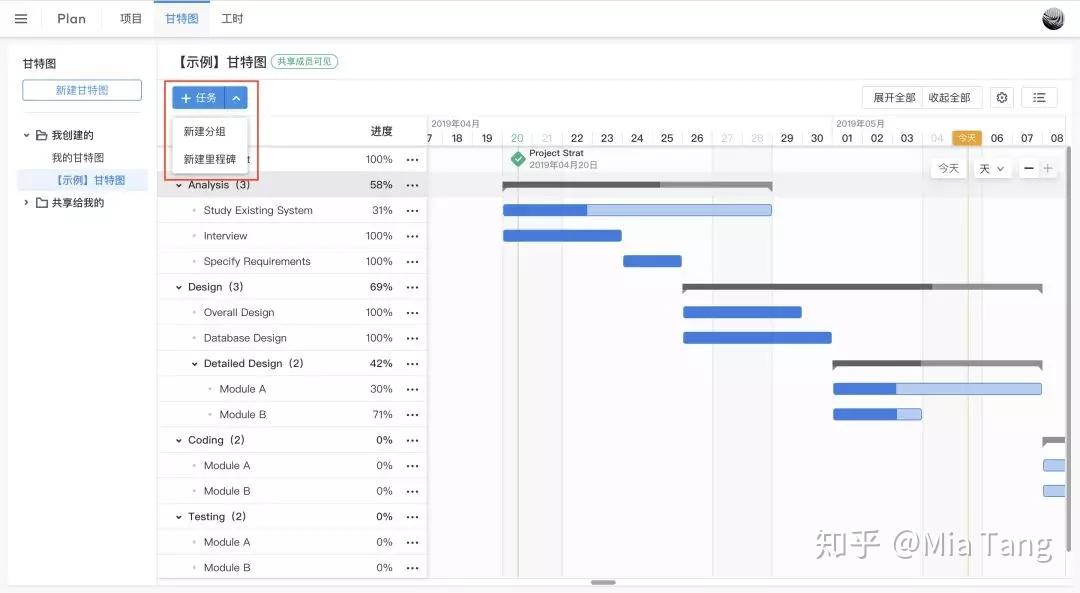Viewport: 1080px width, 593px height.
Task: Open more options for Study Existing System
Action: click(x=413, y=210)
